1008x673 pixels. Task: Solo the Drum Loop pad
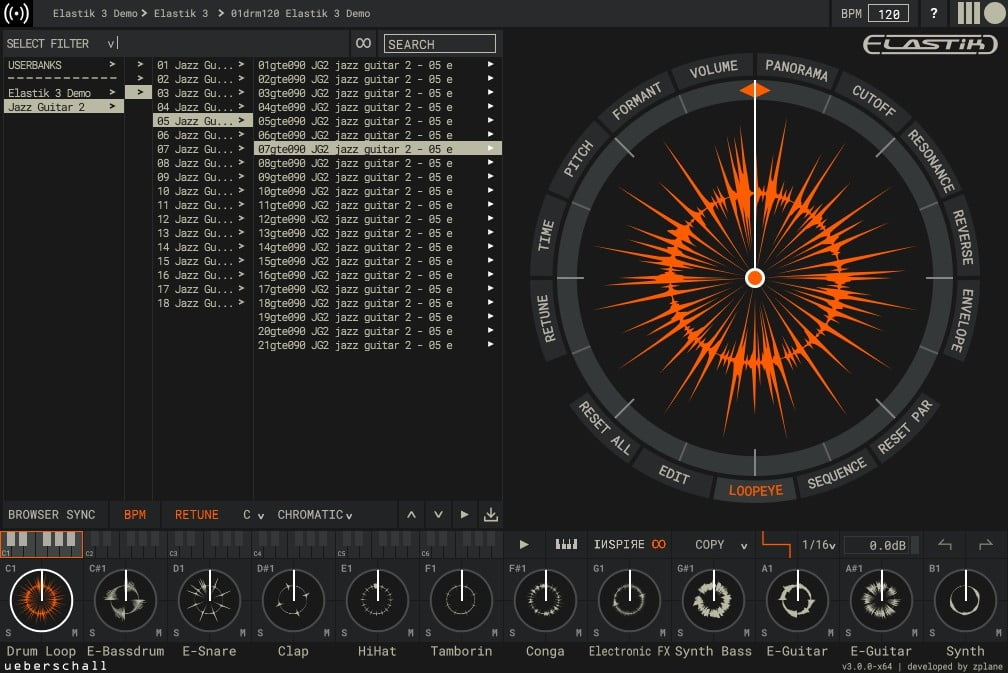8,633
